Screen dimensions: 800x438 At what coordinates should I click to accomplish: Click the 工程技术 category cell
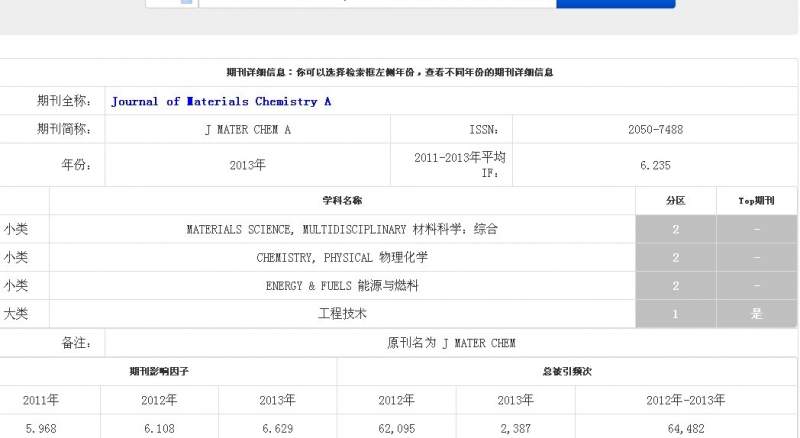[342, 313]
